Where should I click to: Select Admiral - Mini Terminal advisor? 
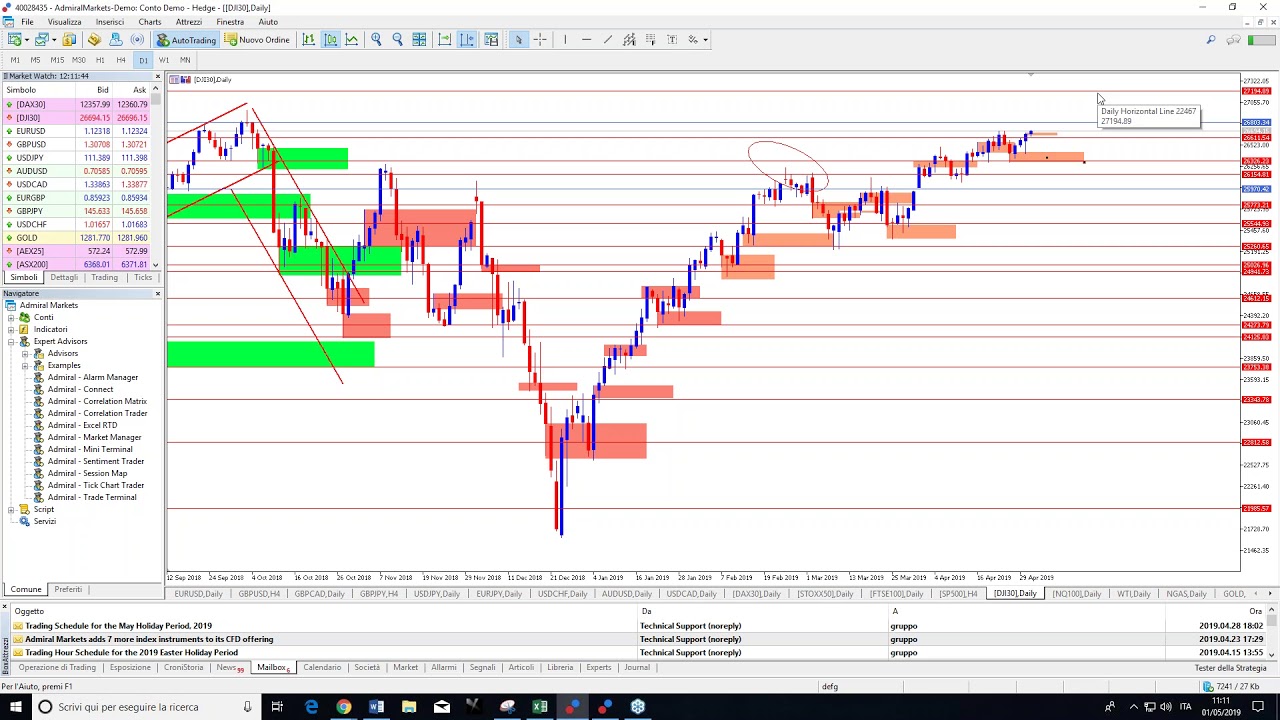coord(90,449)
